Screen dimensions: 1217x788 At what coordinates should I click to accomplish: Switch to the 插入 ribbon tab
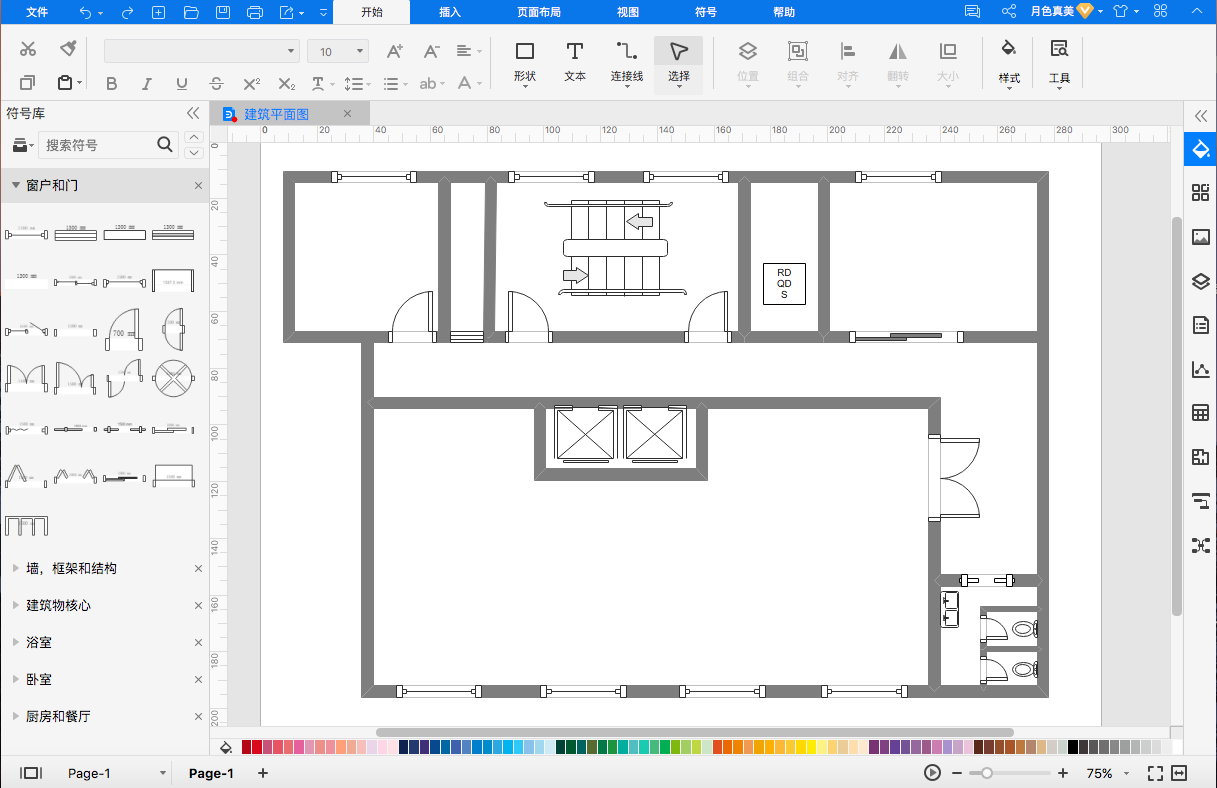pos(450,12)
